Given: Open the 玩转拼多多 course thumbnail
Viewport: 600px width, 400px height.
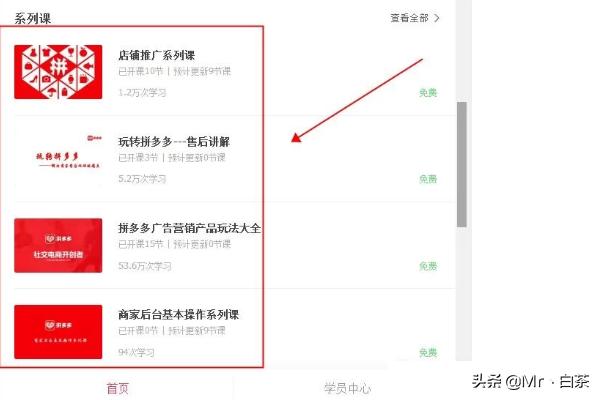Looking at the screenshot, I should pyautogui.click(x=58, y=158).
